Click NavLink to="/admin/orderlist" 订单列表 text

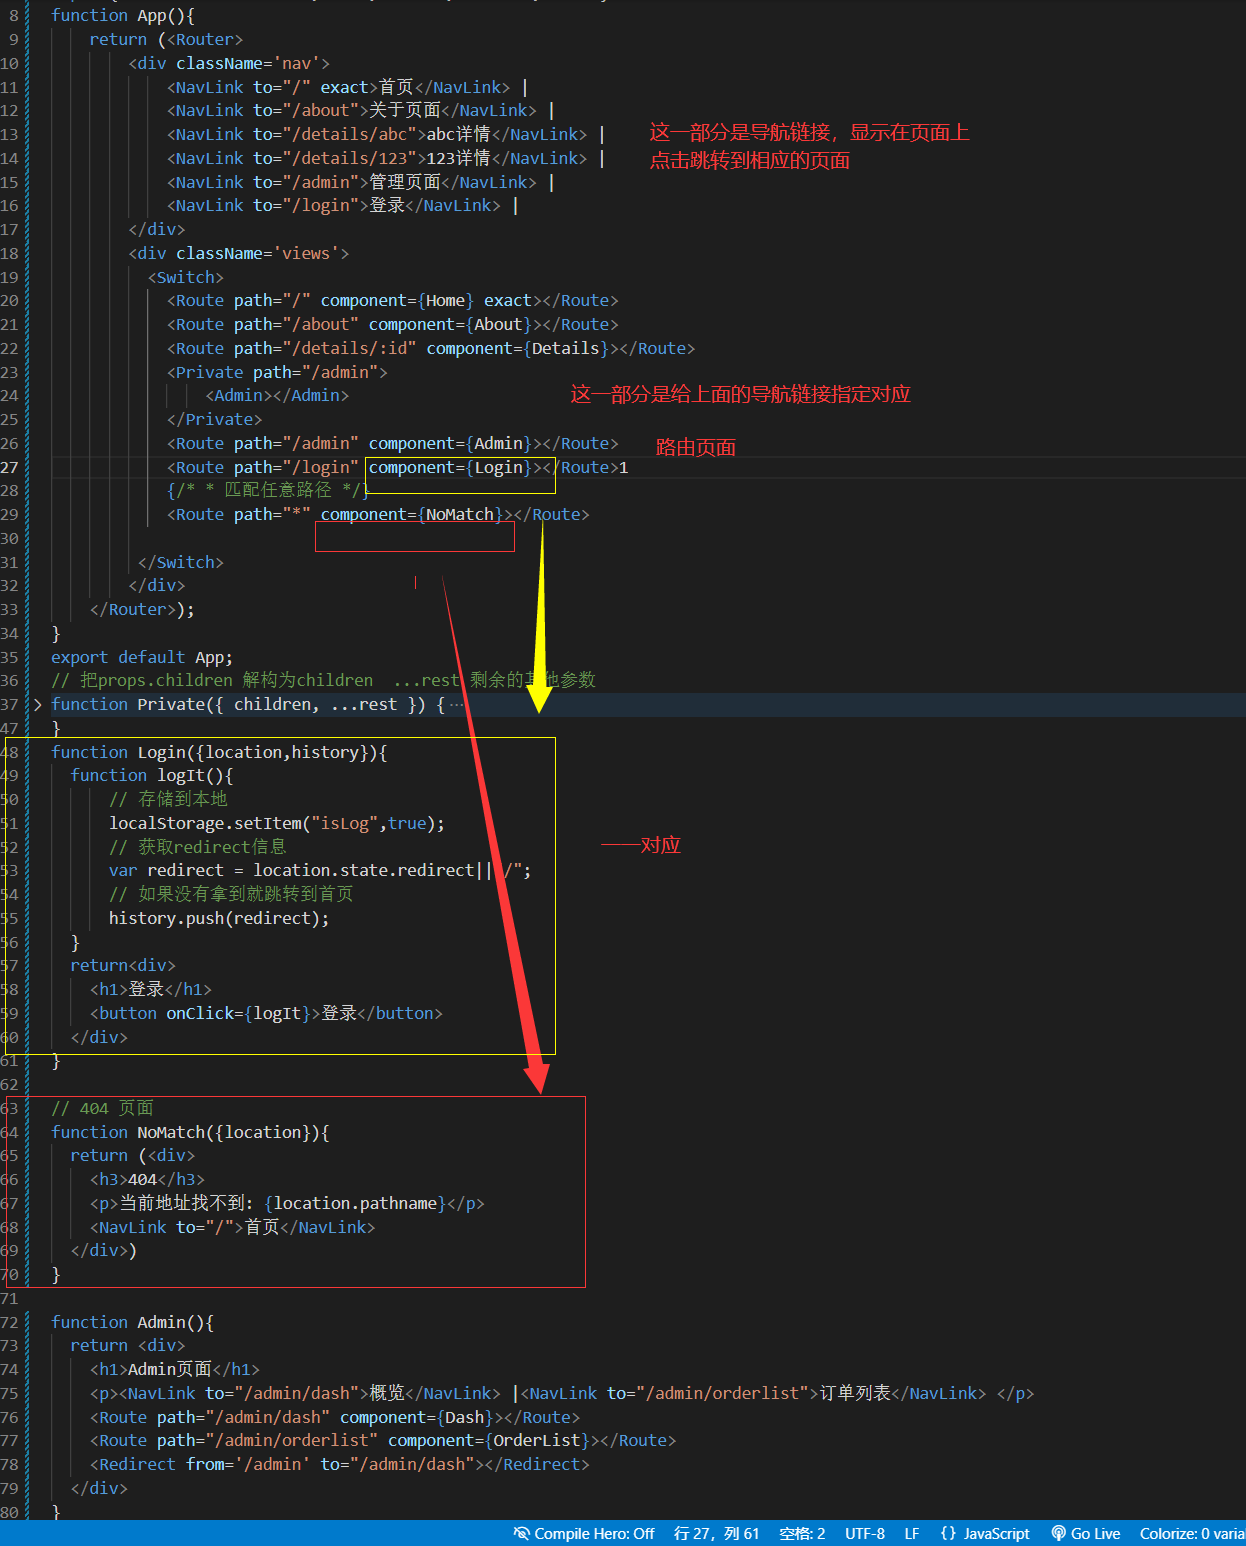(754, 1393)
